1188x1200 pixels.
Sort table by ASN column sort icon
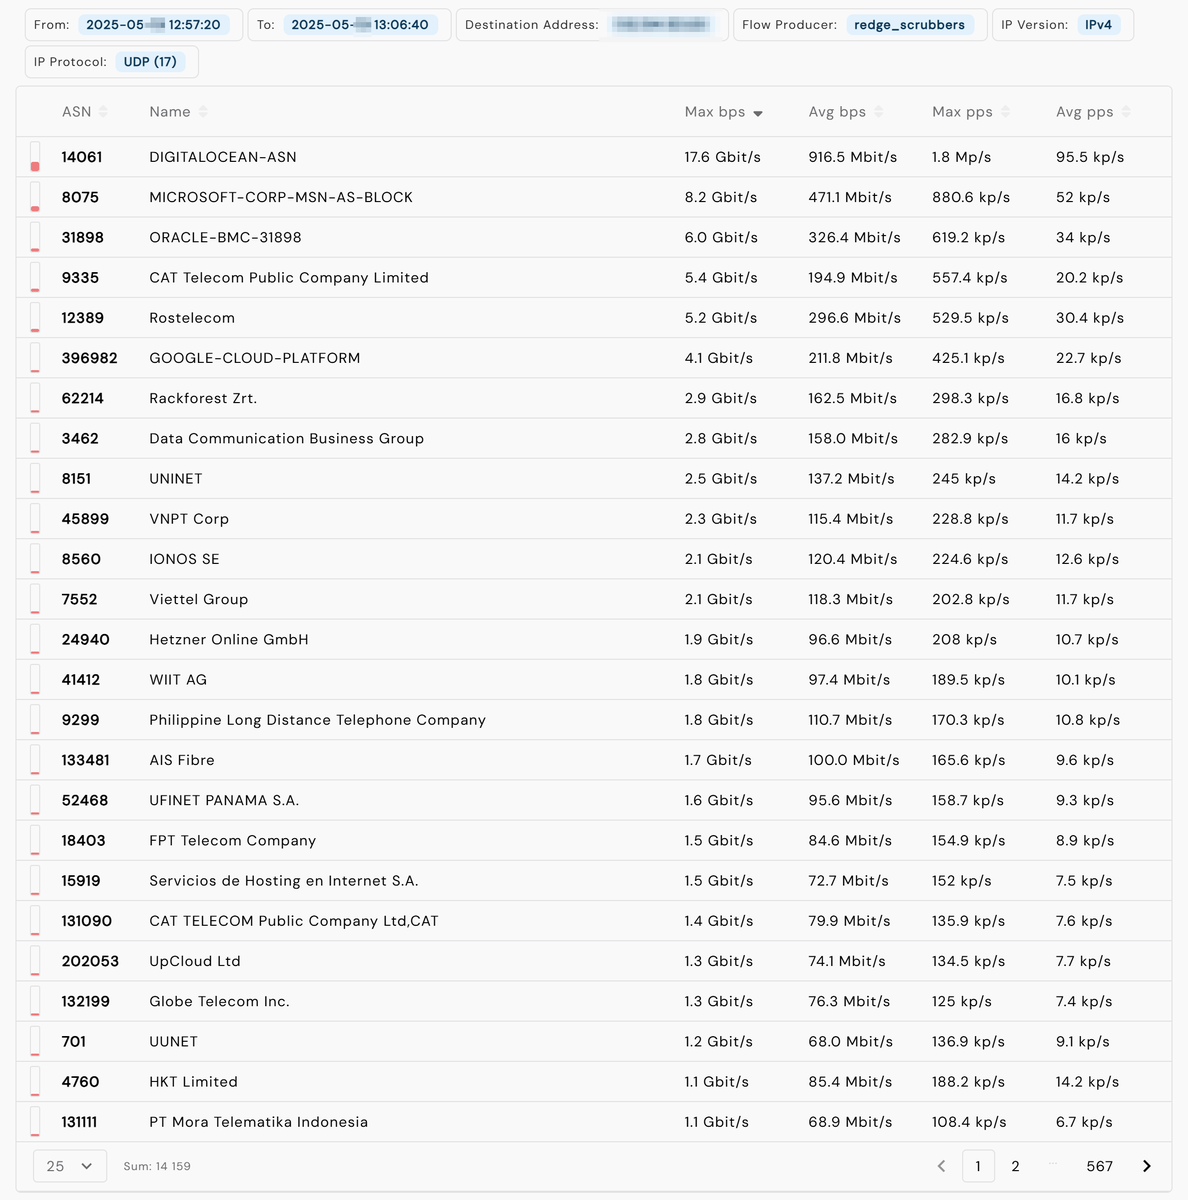(103, 112)
